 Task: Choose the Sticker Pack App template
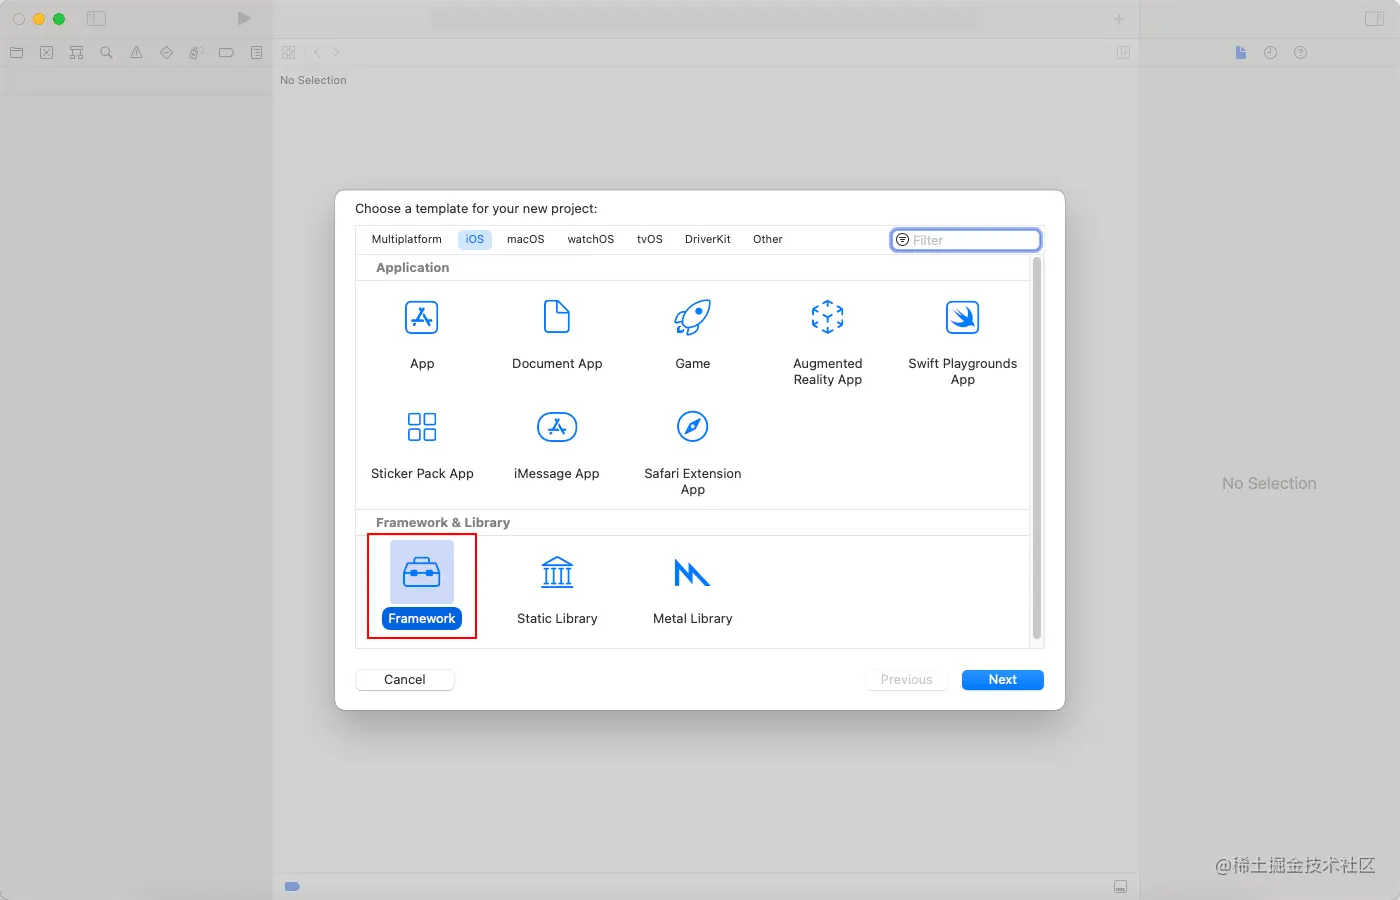click(422, 446)
